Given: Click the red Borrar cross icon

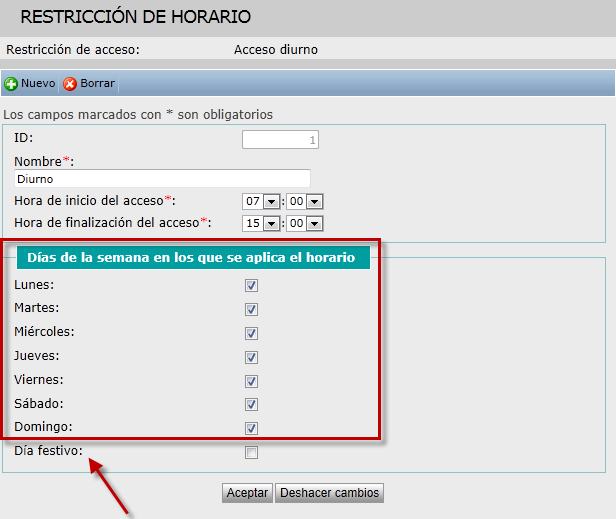Looking at the screenshot, I should (70, 84).
